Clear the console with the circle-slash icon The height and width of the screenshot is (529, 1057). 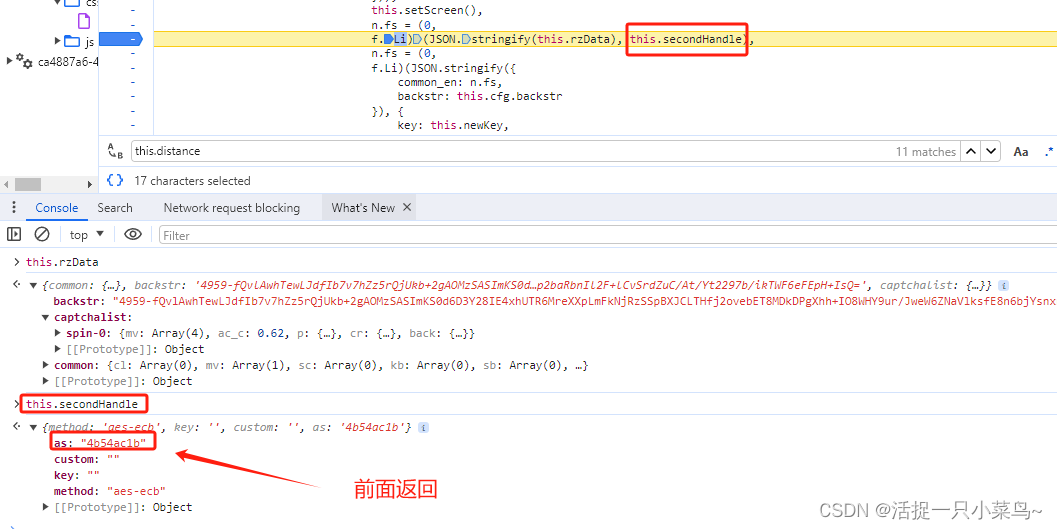[42, 234]
